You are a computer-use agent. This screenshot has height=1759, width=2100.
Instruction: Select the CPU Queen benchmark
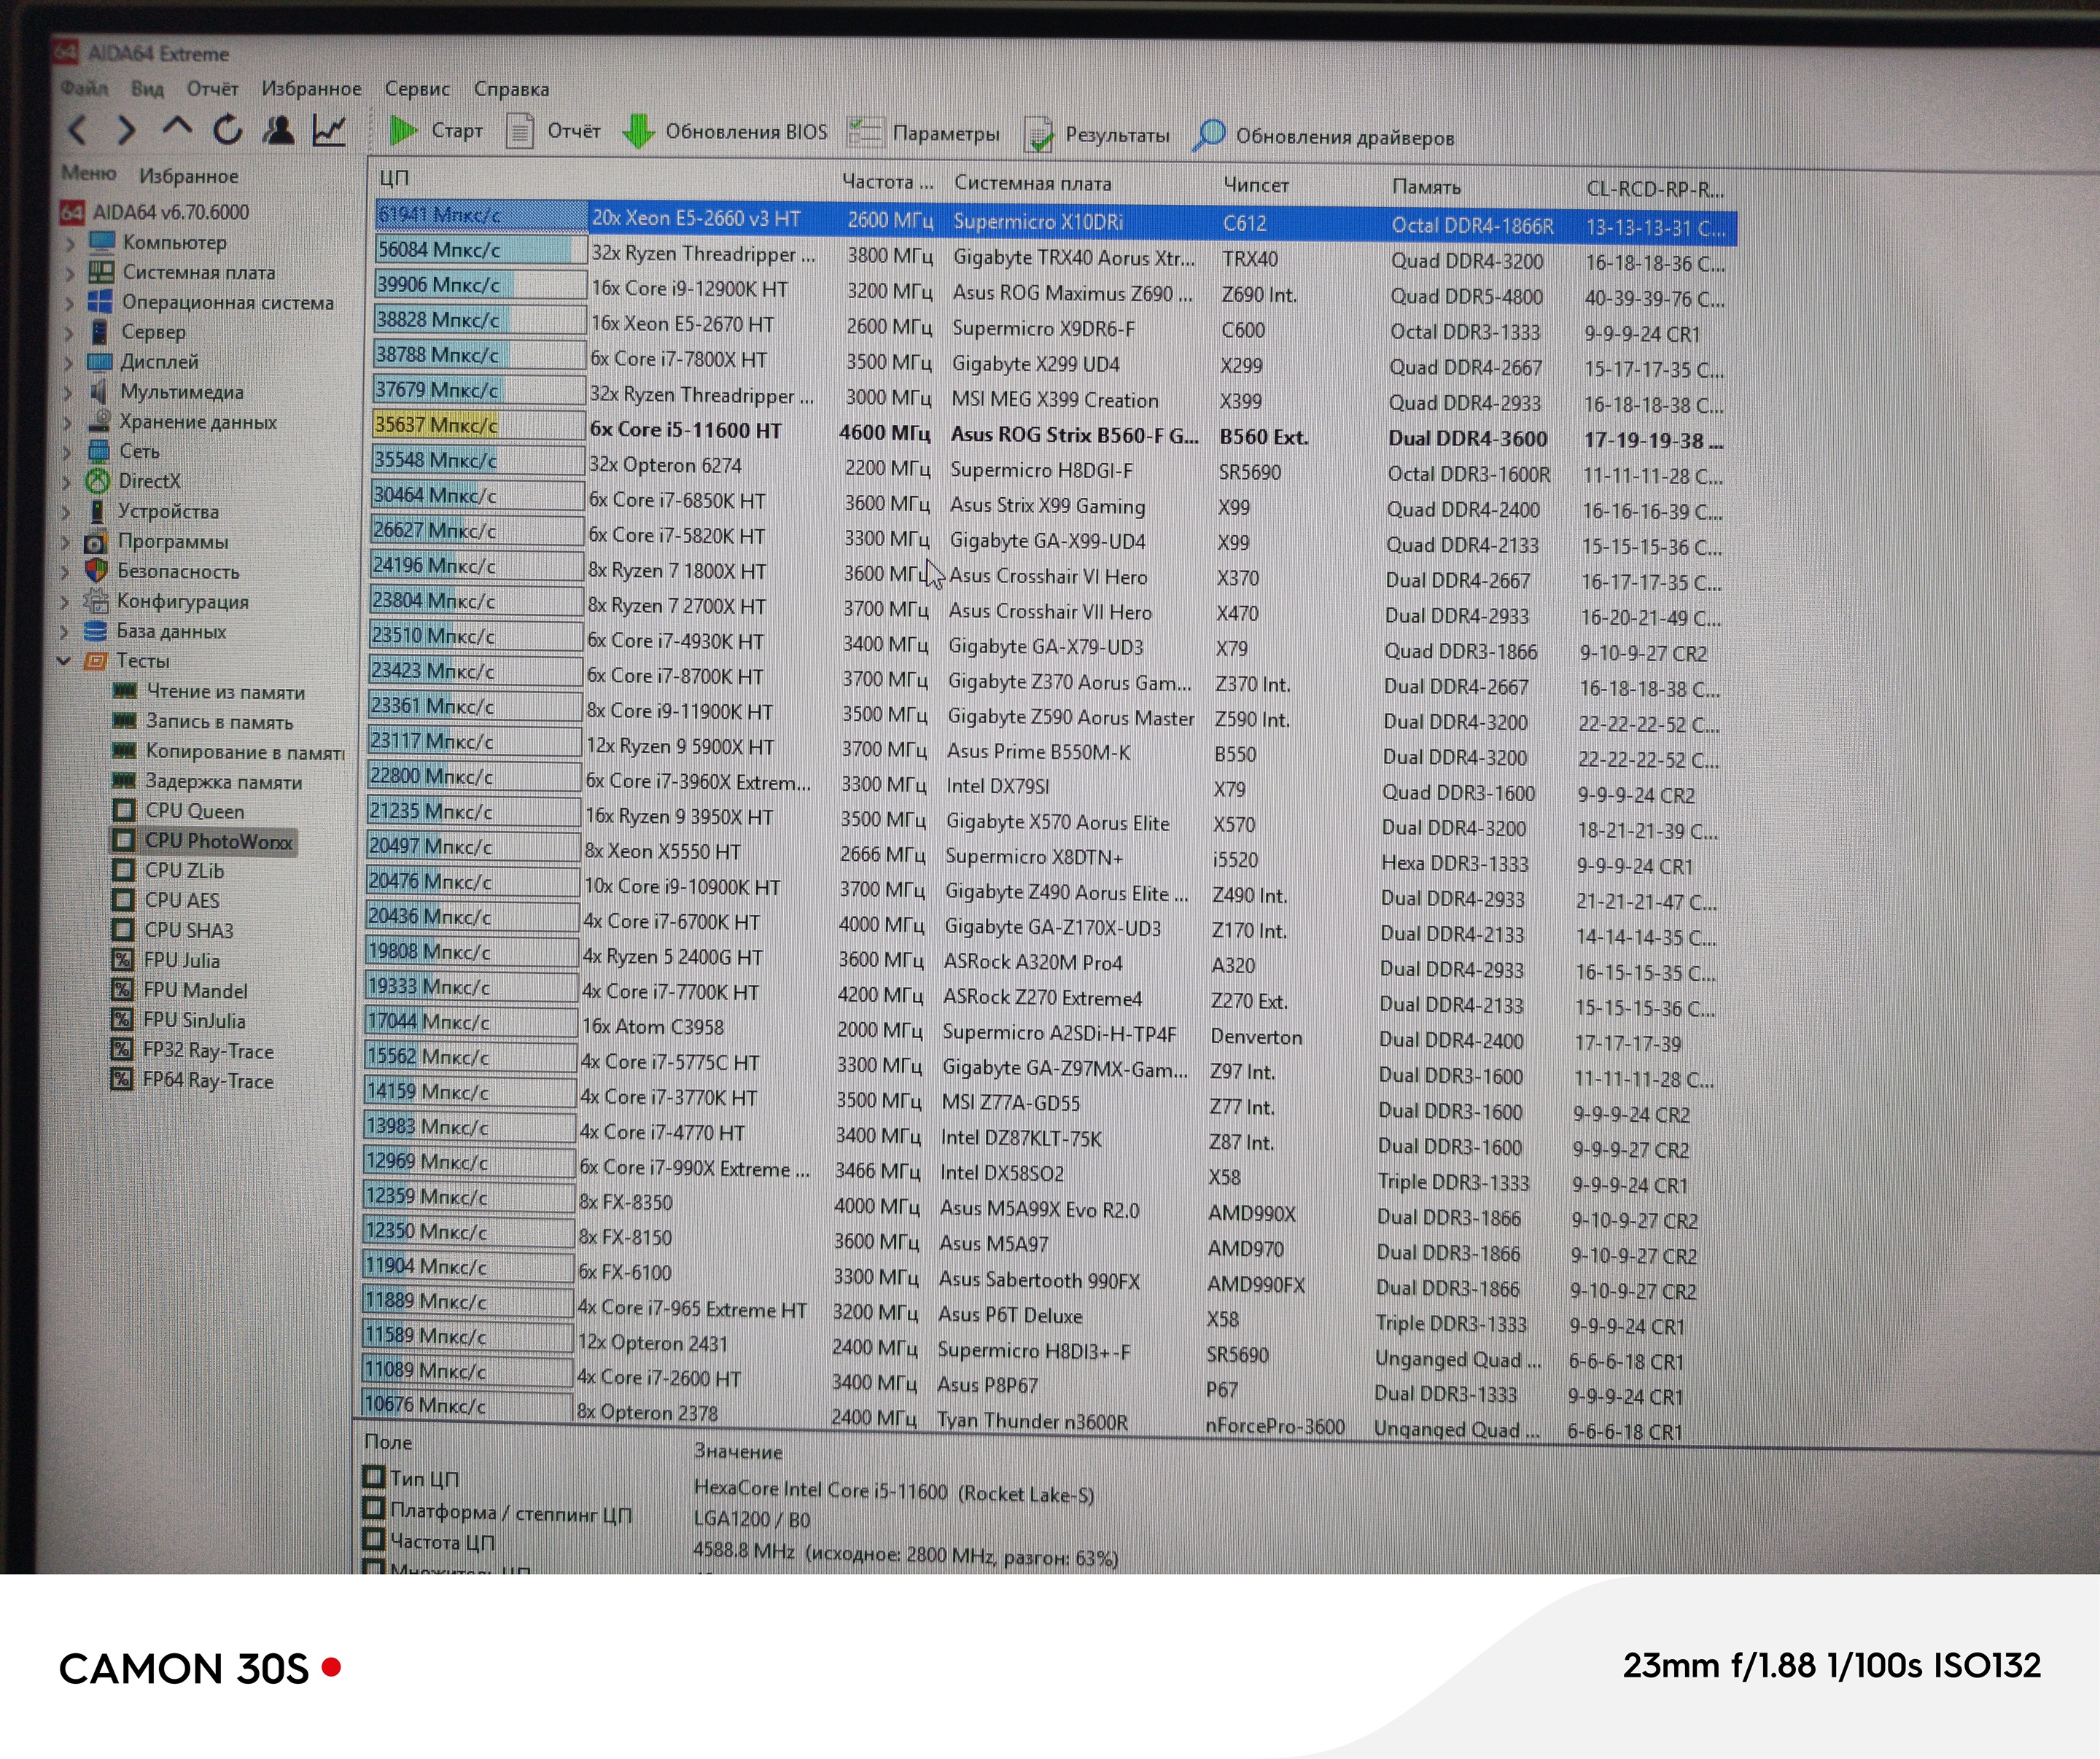pyautogui.click(x=177, y=811)
